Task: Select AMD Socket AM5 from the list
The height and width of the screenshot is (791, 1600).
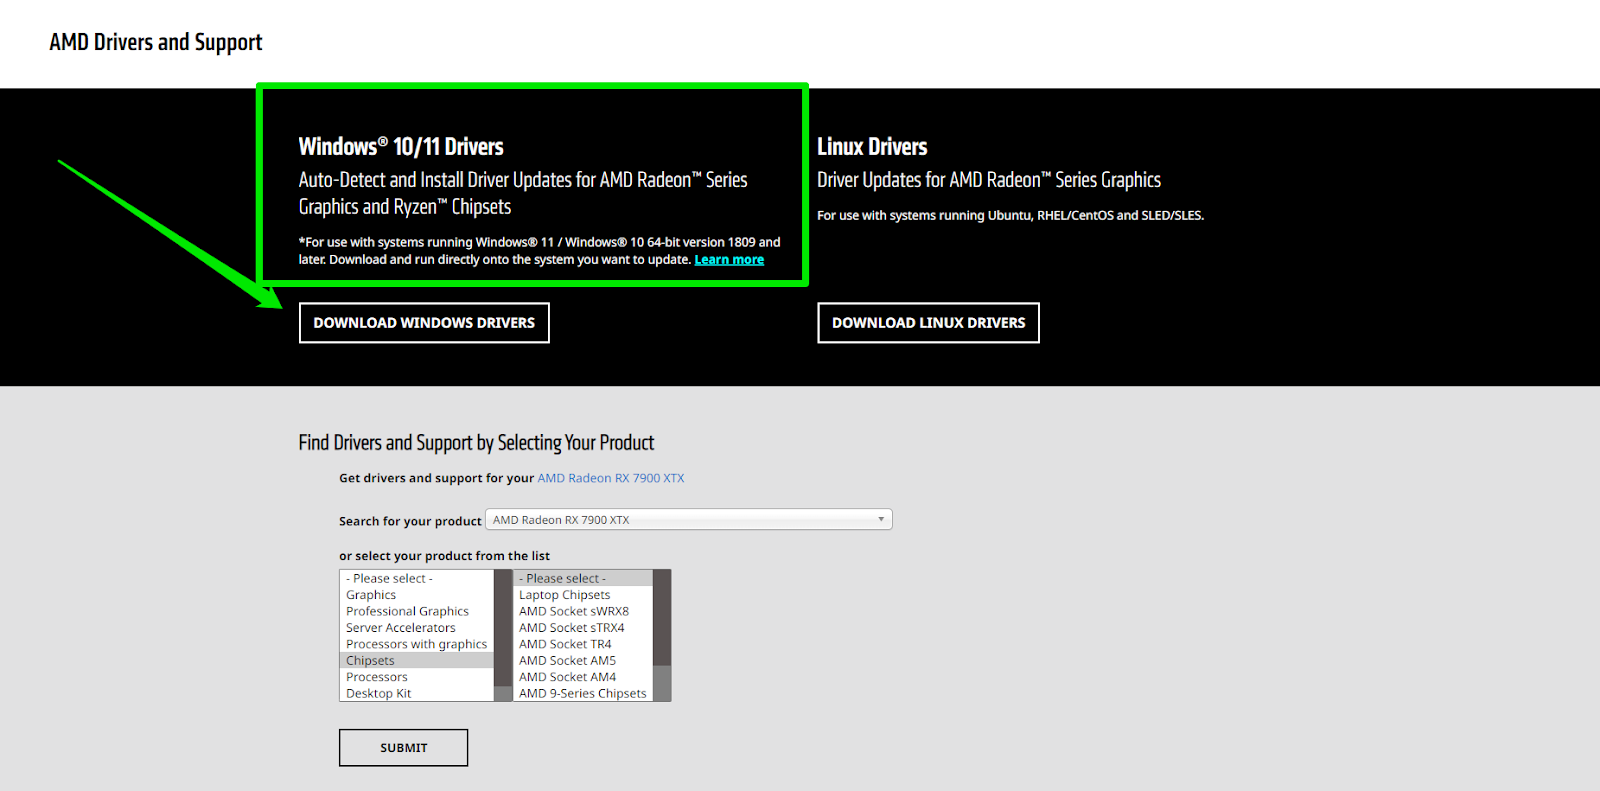Action: [583, 660]
